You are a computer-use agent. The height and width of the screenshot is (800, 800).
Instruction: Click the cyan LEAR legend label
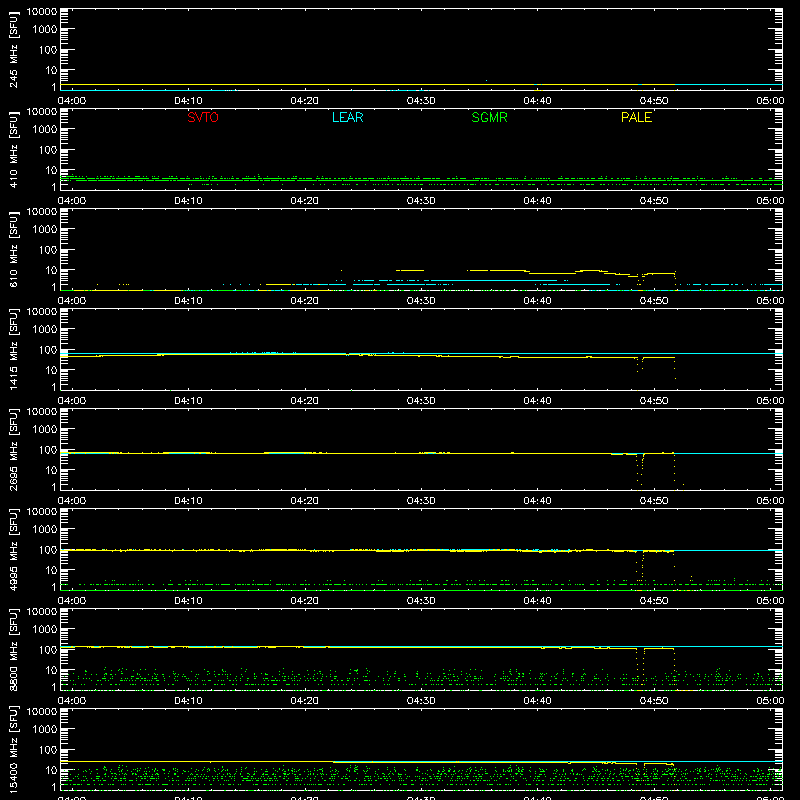[x=347, y=117]
